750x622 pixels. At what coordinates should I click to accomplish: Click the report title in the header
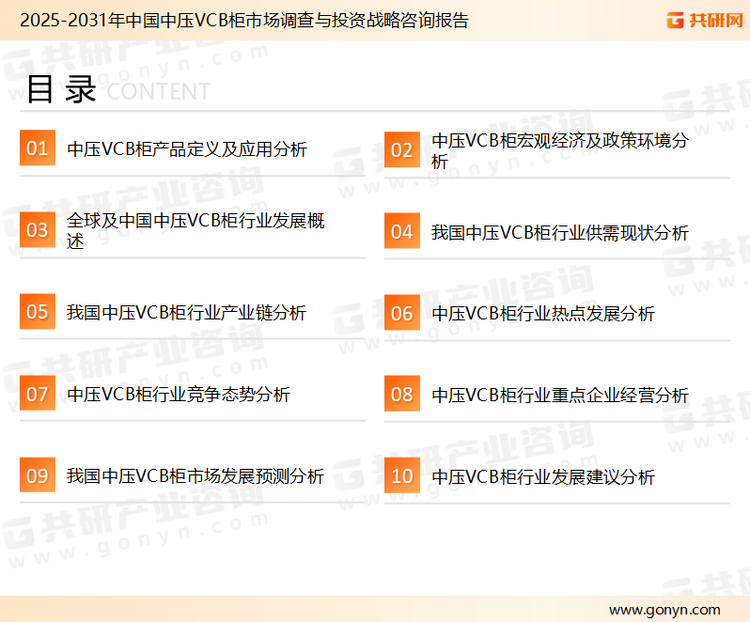click(x=244, y=21)
